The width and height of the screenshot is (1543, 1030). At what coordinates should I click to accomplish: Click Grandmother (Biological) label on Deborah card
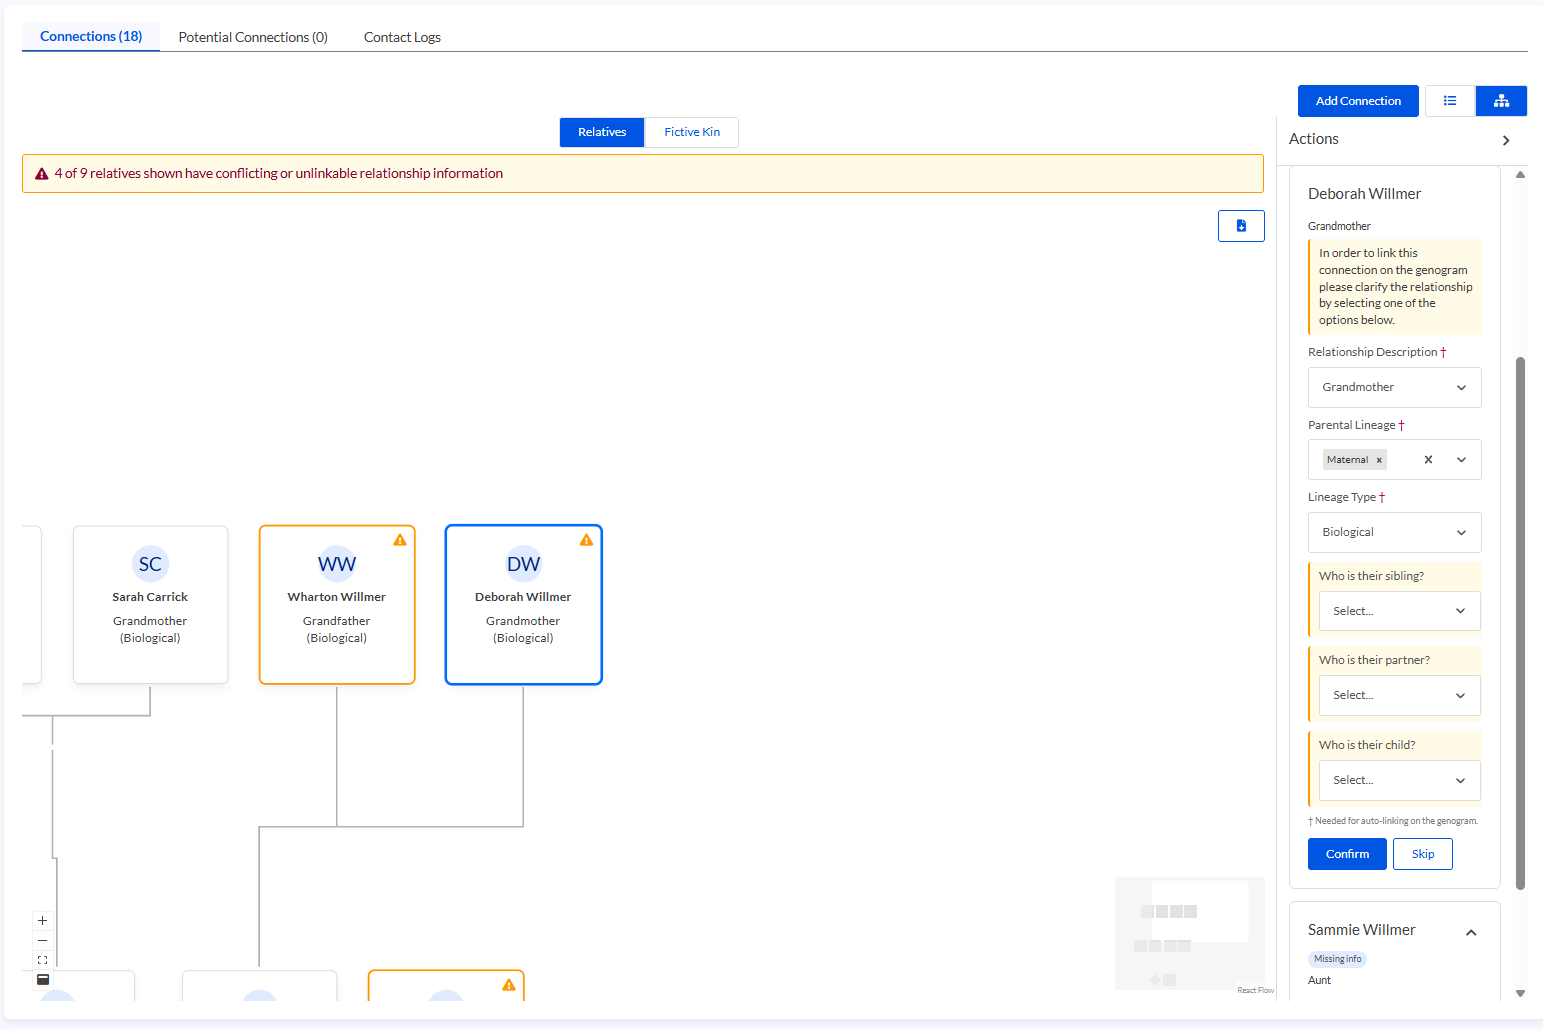click(523, 629)
